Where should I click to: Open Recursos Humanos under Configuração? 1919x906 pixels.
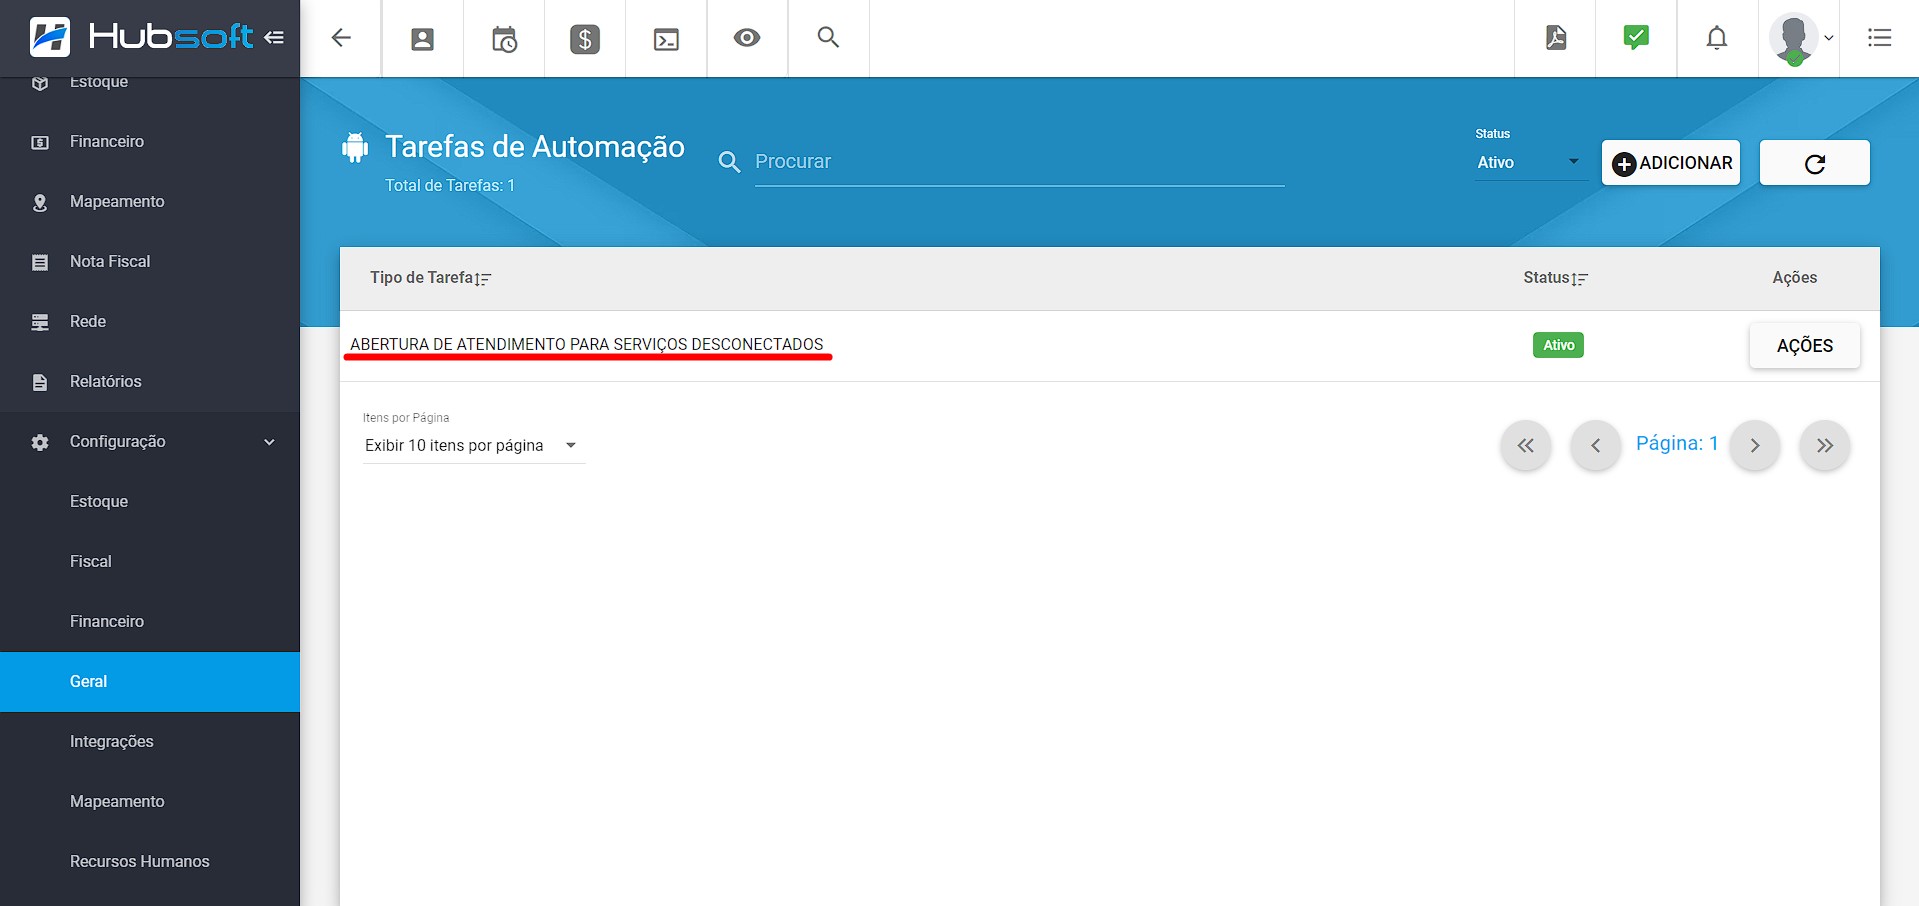[150, 862]
